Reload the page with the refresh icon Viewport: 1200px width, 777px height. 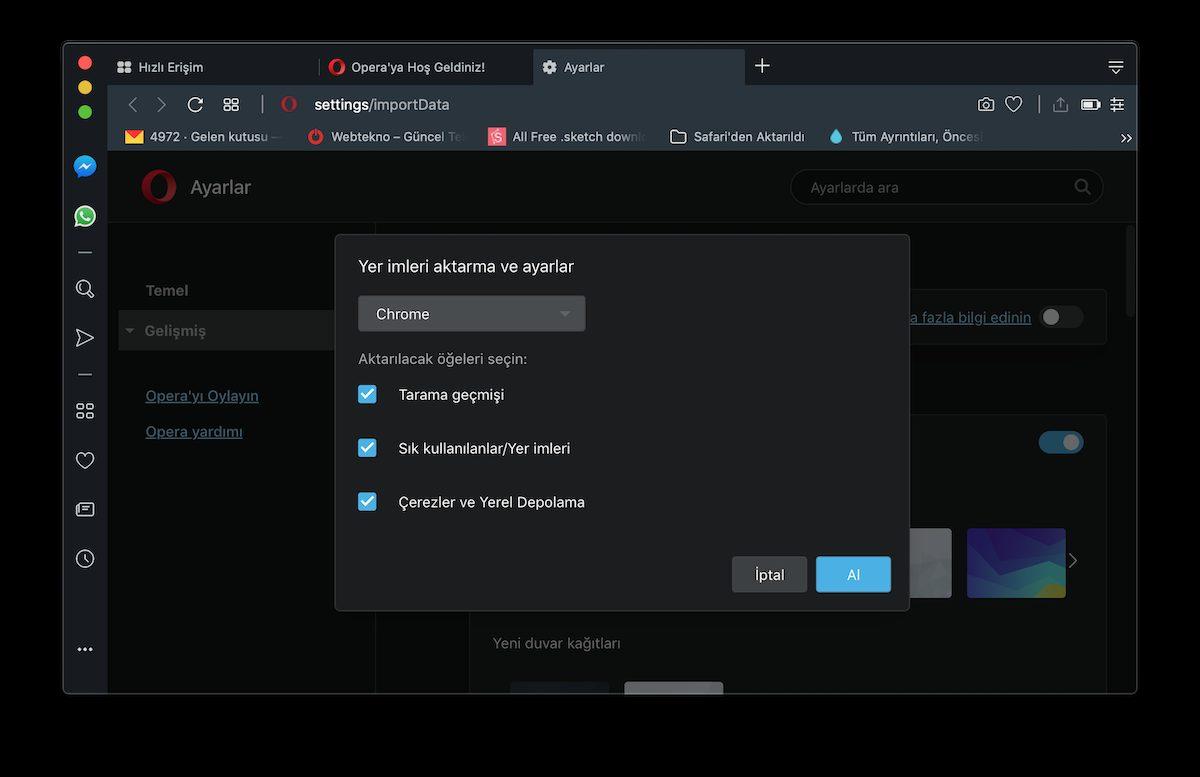tap(195, 105)
